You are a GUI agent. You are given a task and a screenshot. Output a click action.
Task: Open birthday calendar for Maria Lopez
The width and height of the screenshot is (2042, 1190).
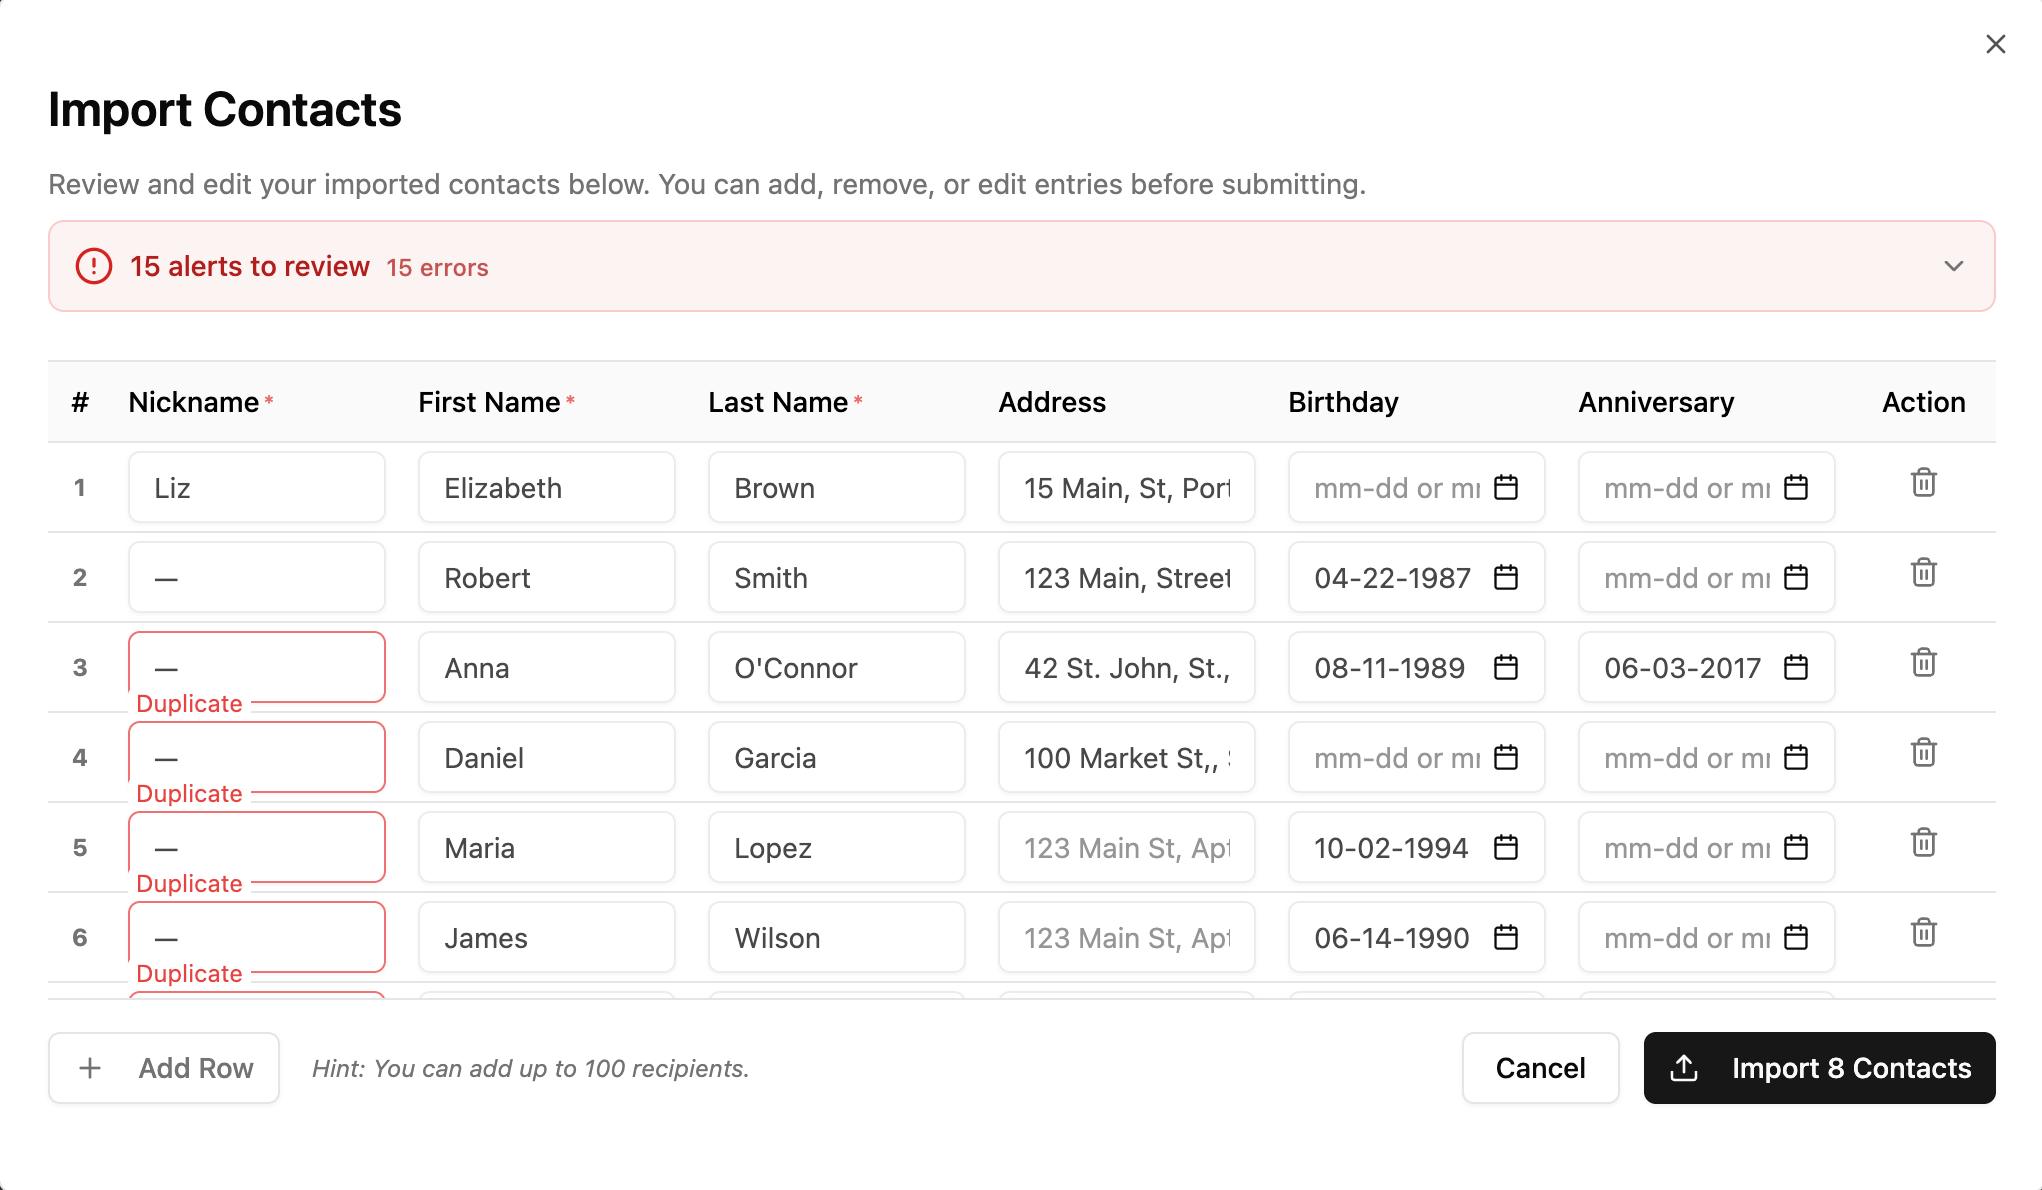1505,847
